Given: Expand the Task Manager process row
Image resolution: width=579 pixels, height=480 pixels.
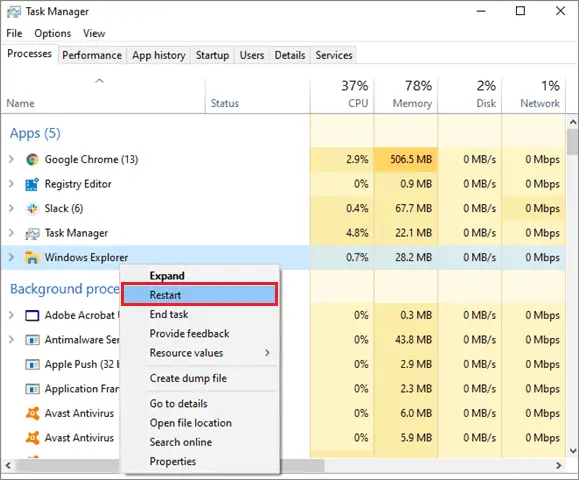Looking at the screenshot, I should pos(11,233).
